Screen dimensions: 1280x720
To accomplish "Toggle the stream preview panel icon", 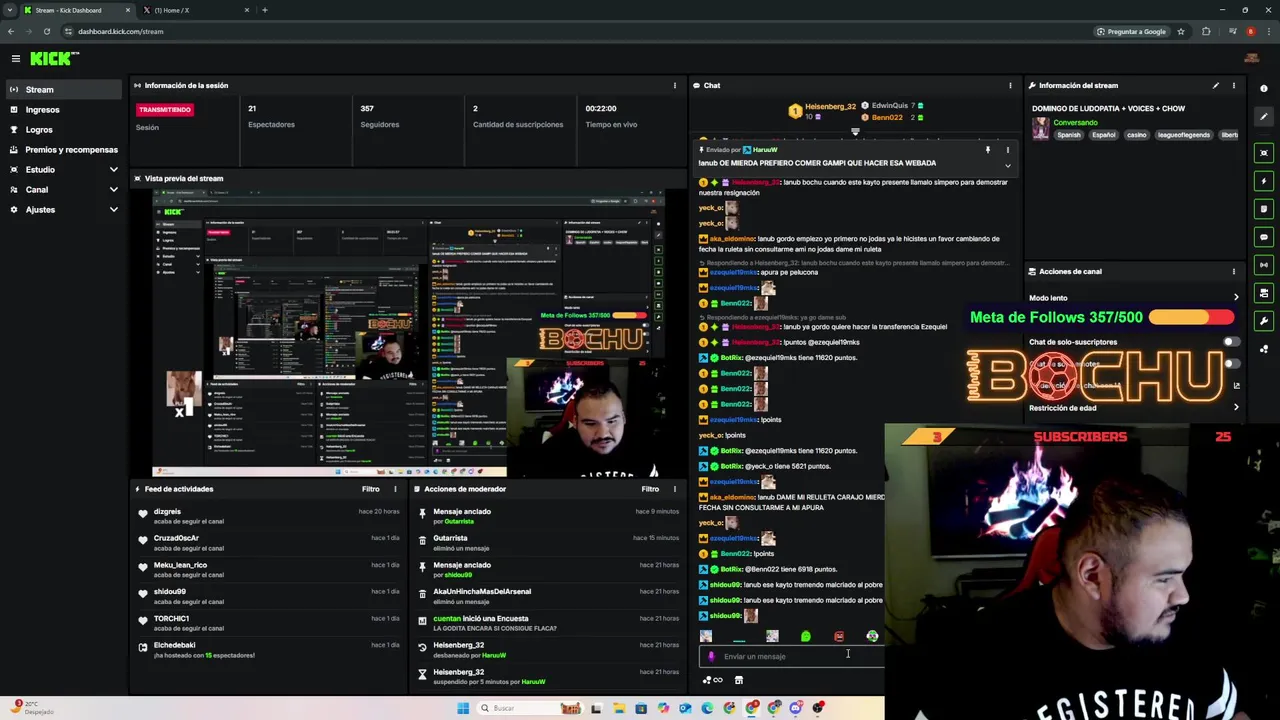I will coord(1264,153).
